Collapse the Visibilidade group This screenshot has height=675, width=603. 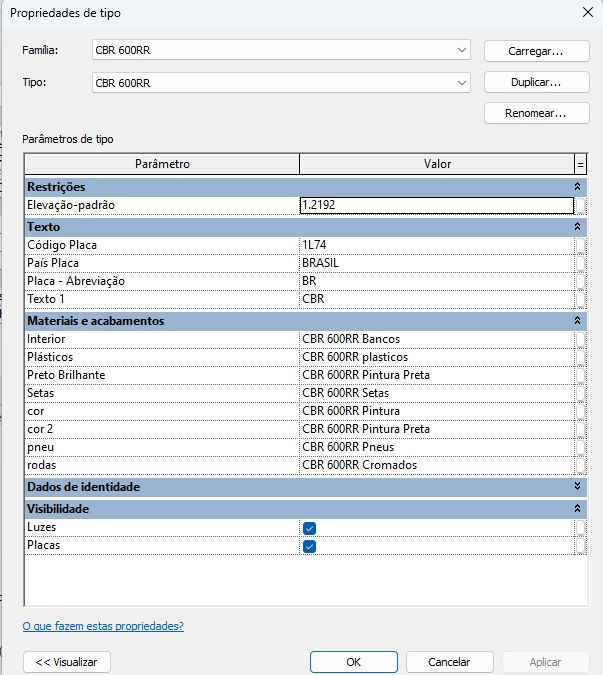(x=577, y=508)
